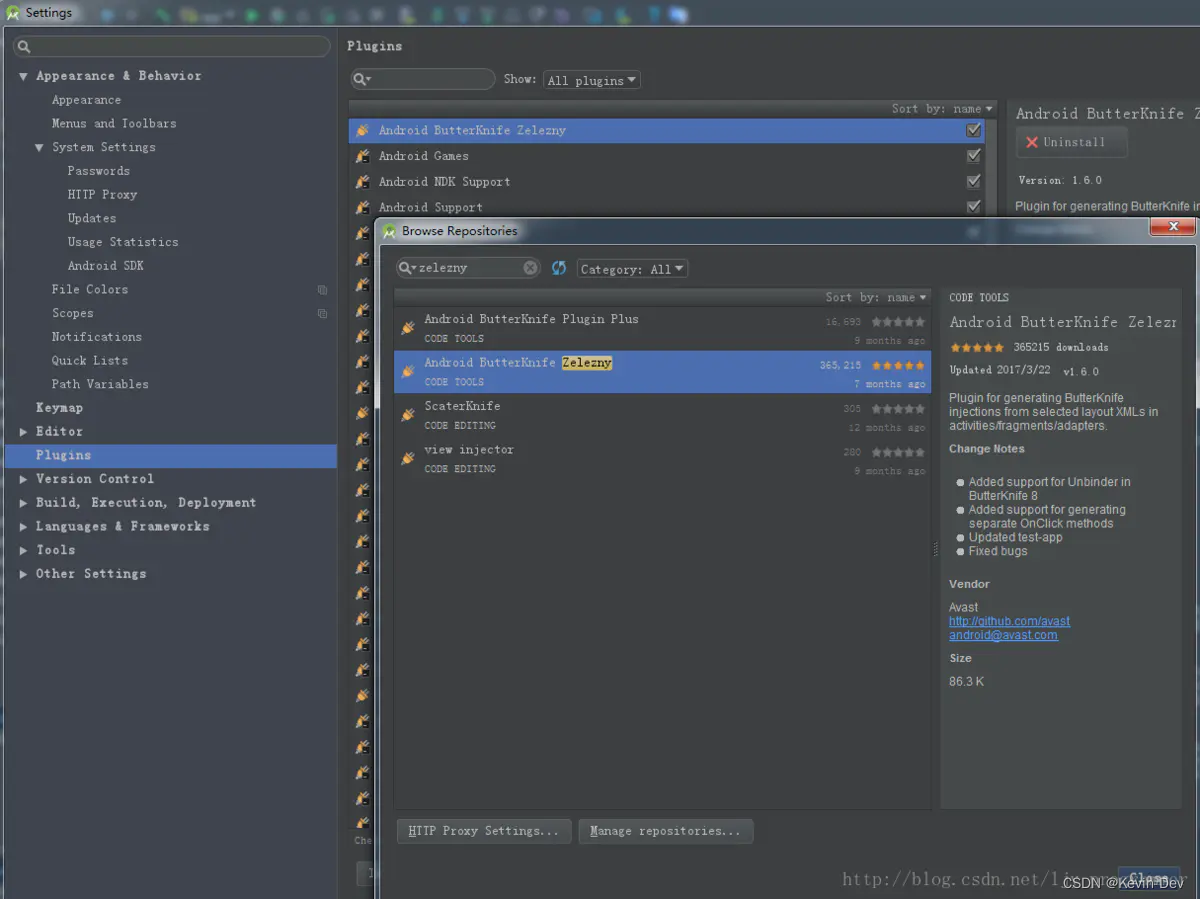The height and width of the screenshot is (899, 1200).
Task: Click plugin icon beside Android NDK Support
Action: coord(363,182)
